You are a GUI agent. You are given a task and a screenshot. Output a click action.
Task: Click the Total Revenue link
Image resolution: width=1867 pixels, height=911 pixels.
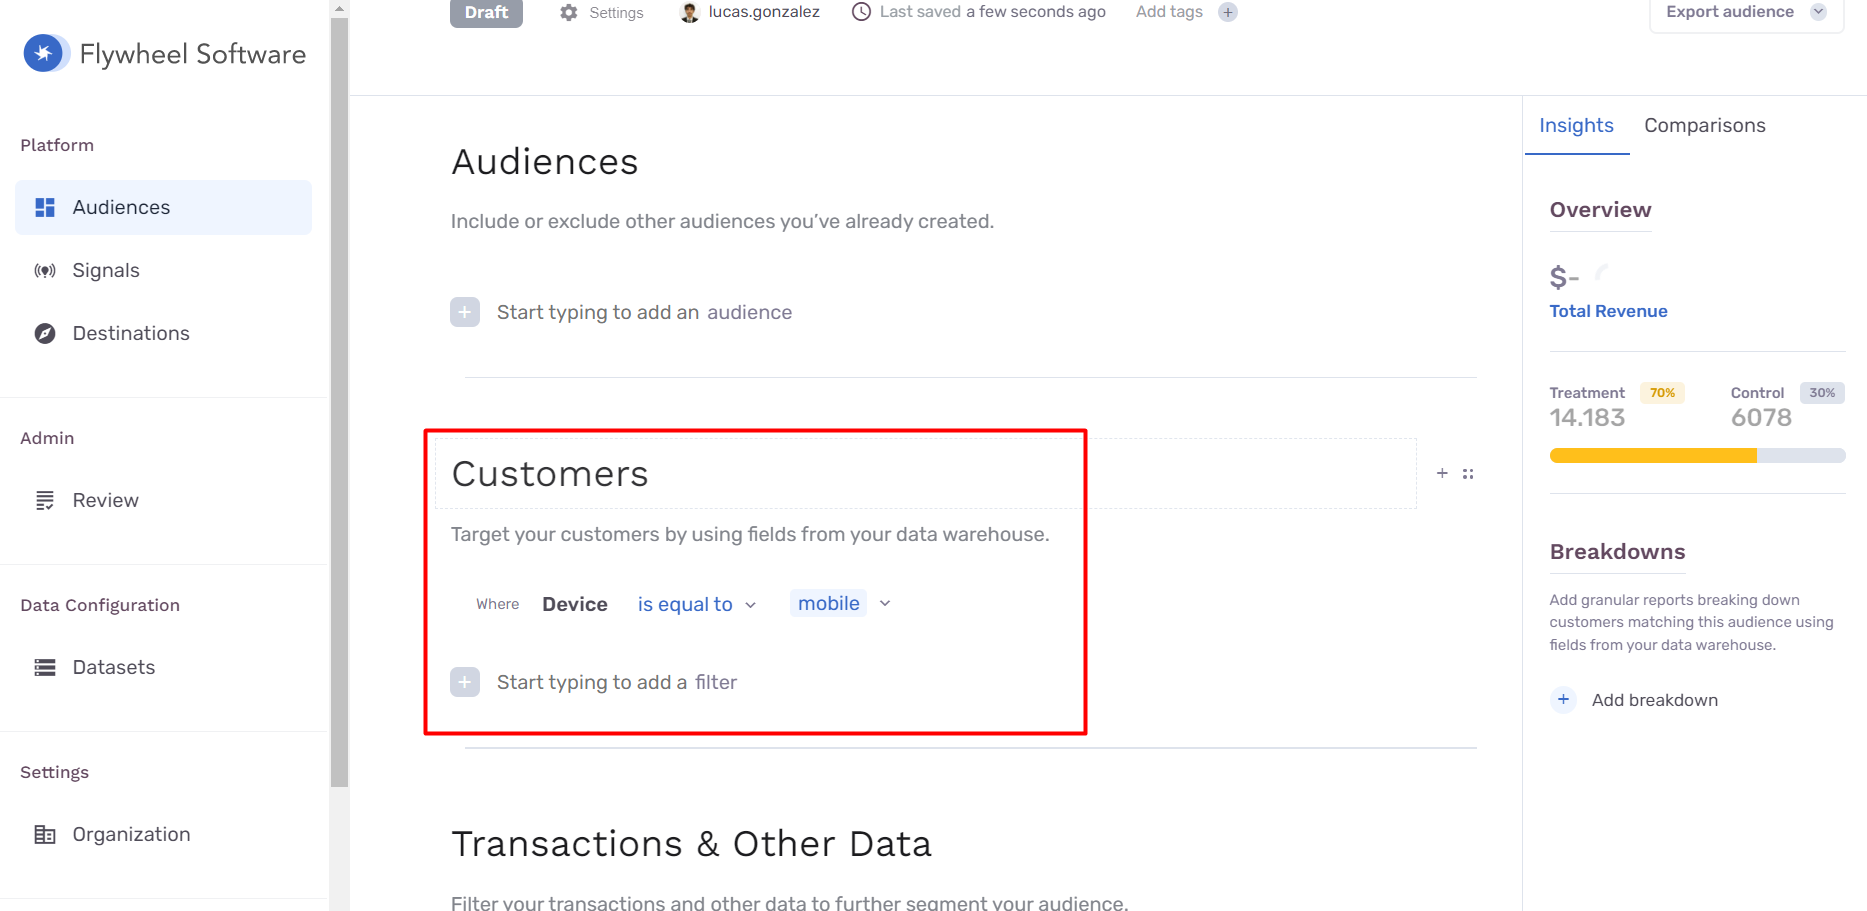point(1608,311)
